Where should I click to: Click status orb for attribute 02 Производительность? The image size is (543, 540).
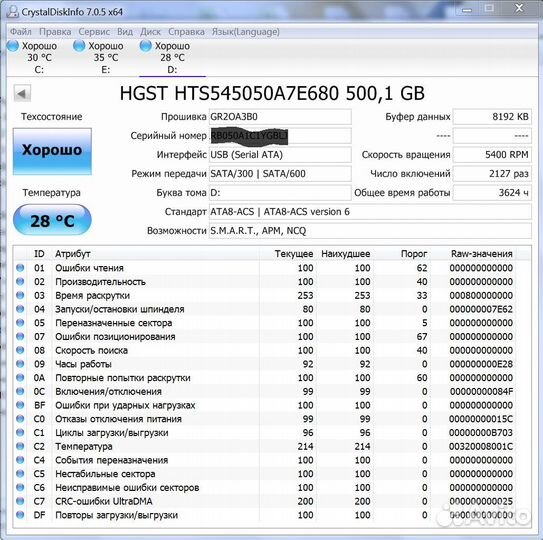(x=20, y=282)
